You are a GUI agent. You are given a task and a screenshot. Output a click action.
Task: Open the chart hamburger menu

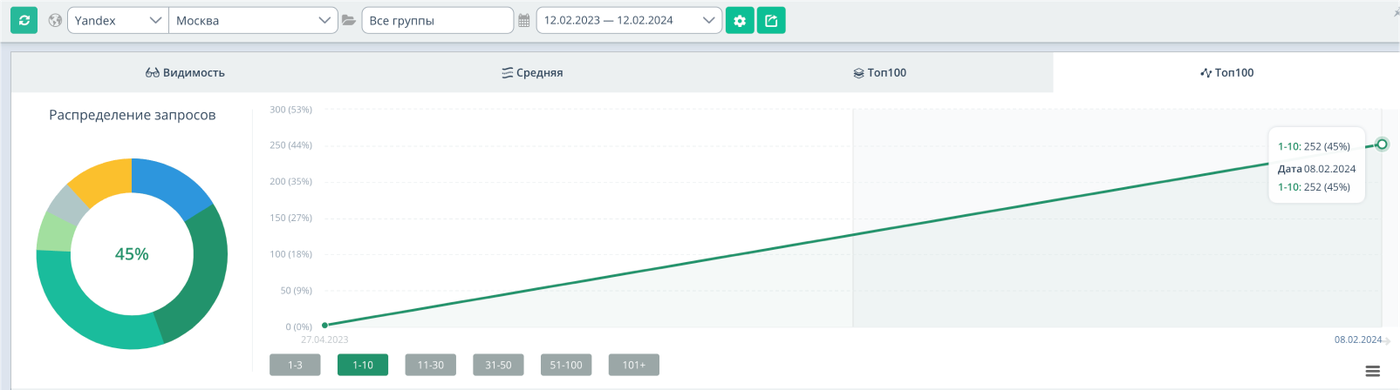point(1373,372)
